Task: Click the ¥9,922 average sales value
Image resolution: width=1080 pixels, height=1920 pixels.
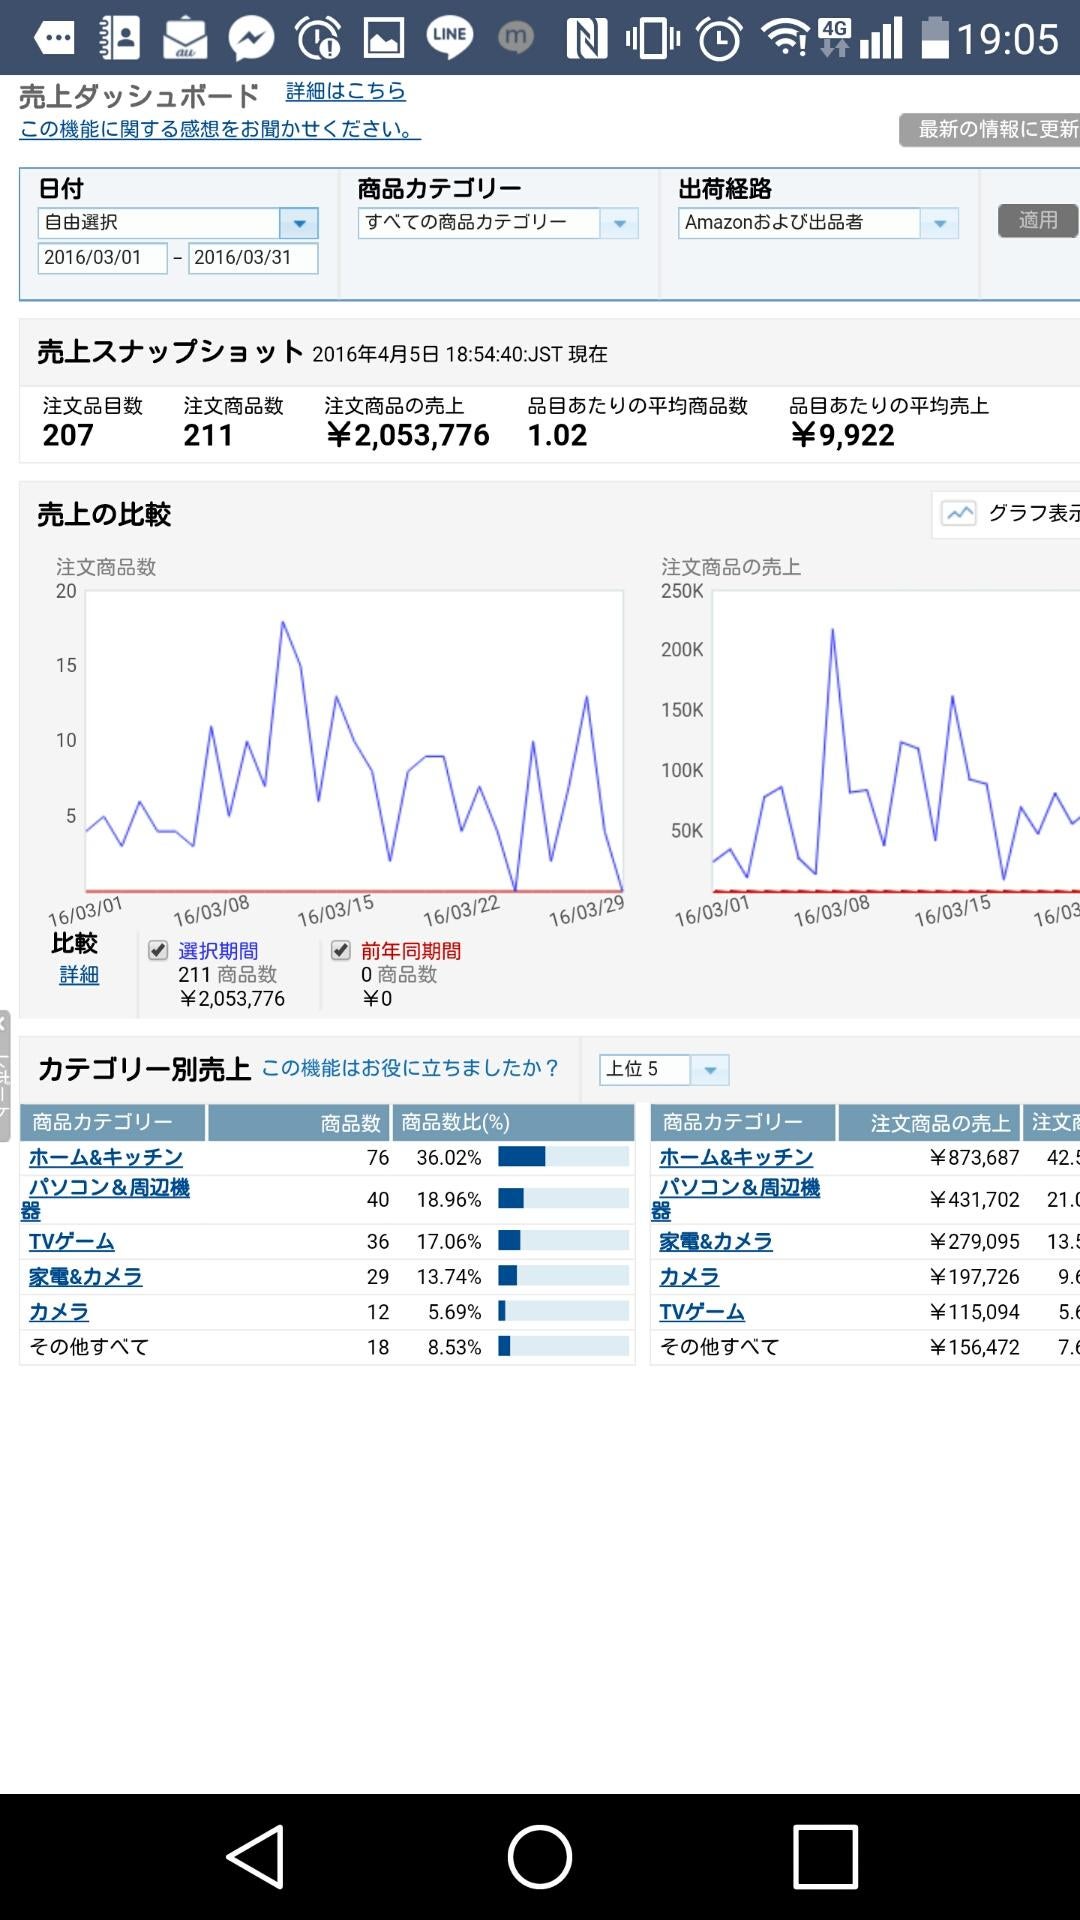Action: coord(842,435)
